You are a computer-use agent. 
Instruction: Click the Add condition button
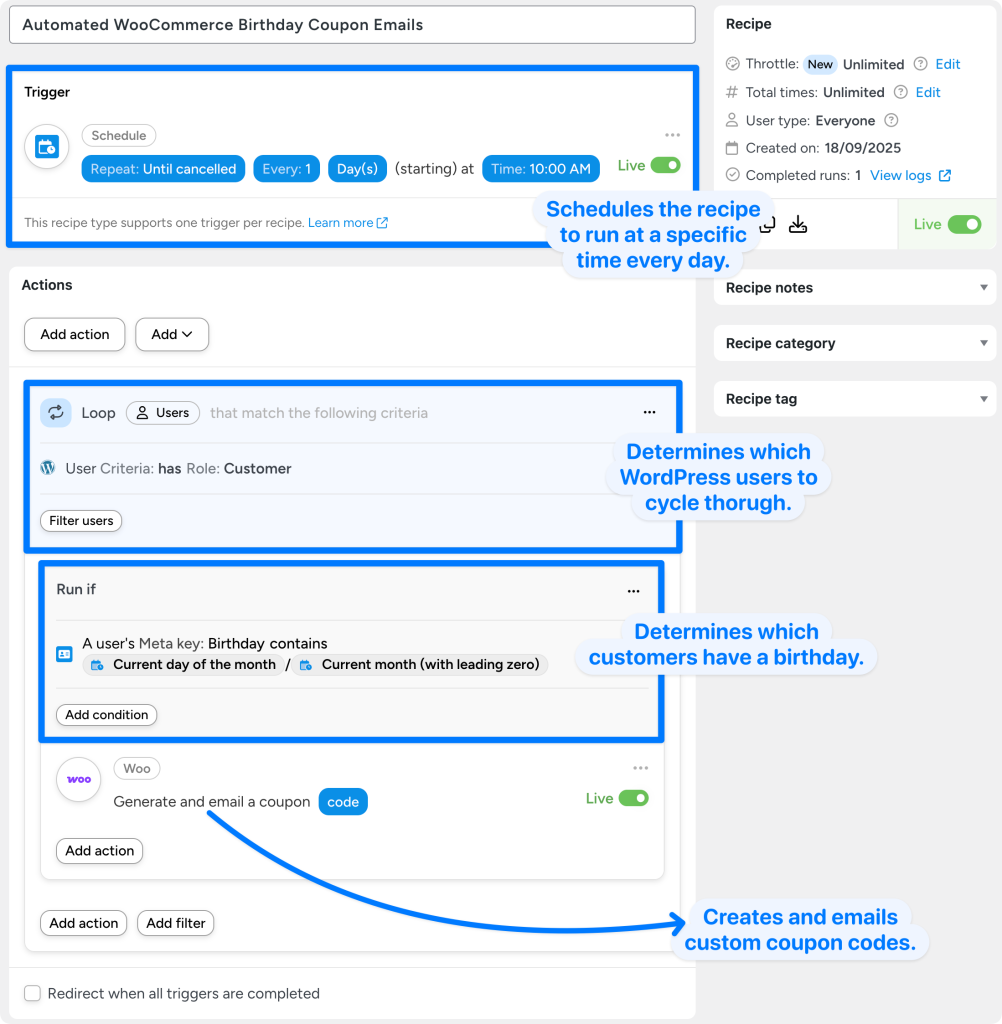coord(106,715)
